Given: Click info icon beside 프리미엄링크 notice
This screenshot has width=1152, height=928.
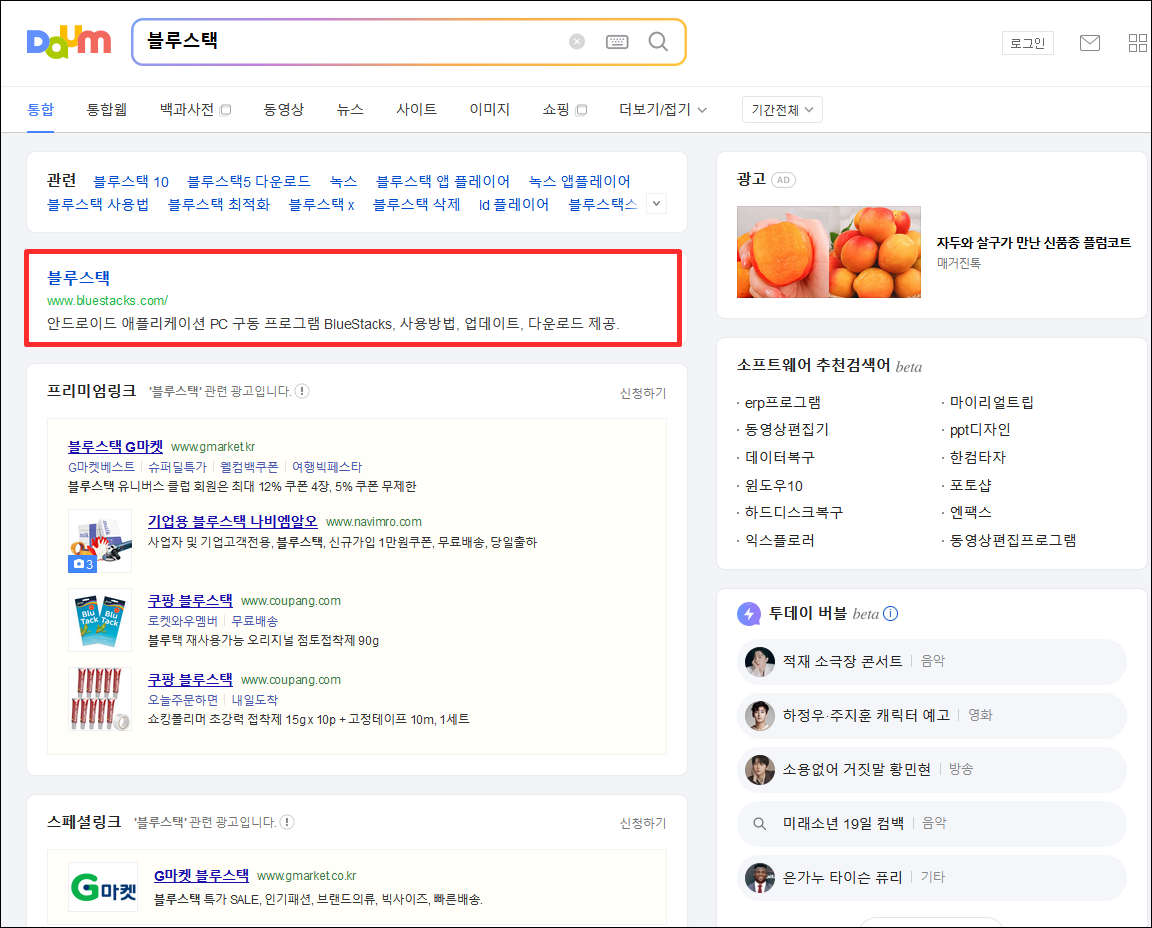Looking at the screenshot, I should [x=302, y=391].
